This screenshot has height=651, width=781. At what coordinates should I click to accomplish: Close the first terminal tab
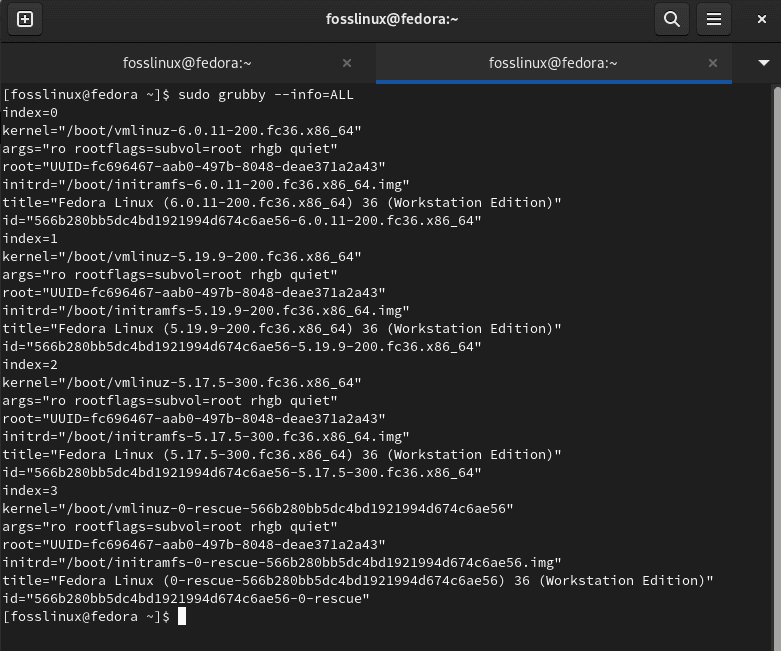tap(347, 63)
